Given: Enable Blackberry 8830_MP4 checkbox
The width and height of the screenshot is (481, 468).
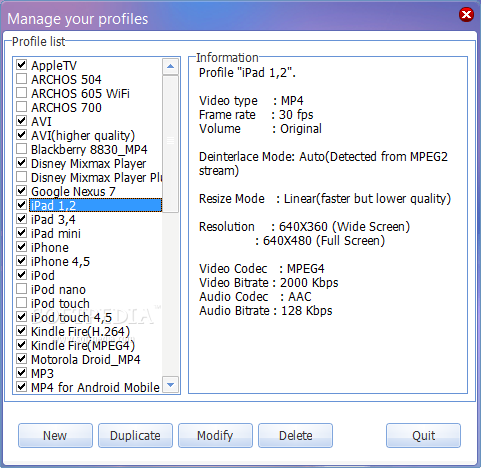Looking at the screenshot, I should pyautogui.click(x=22, y=148).
